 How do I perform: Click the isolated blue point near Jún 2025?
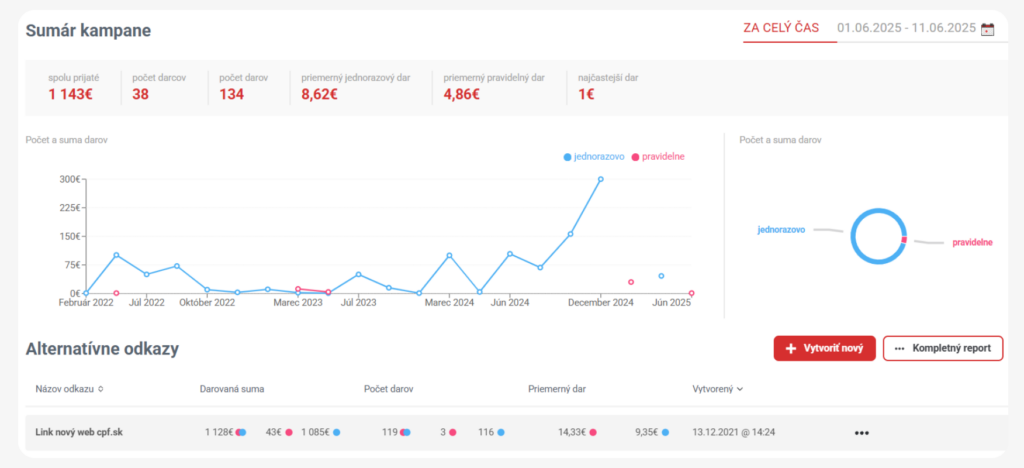(661, 276)
